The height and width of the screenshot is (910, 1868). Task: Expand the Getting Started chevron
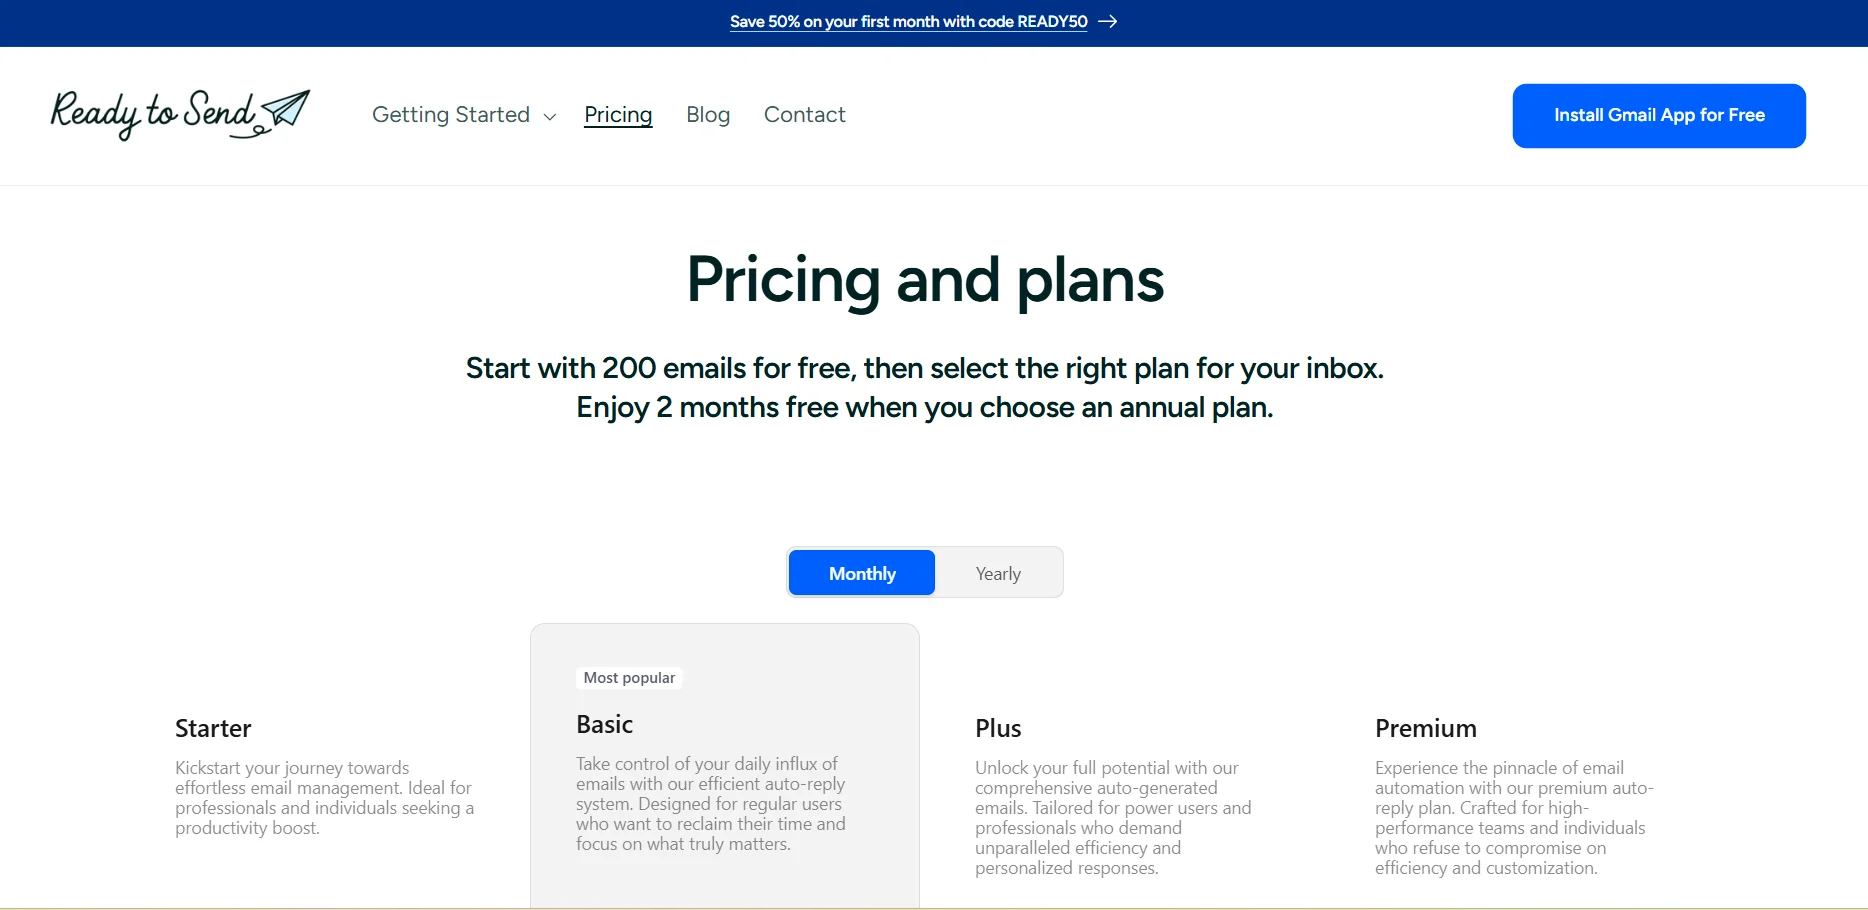[550, 117]
